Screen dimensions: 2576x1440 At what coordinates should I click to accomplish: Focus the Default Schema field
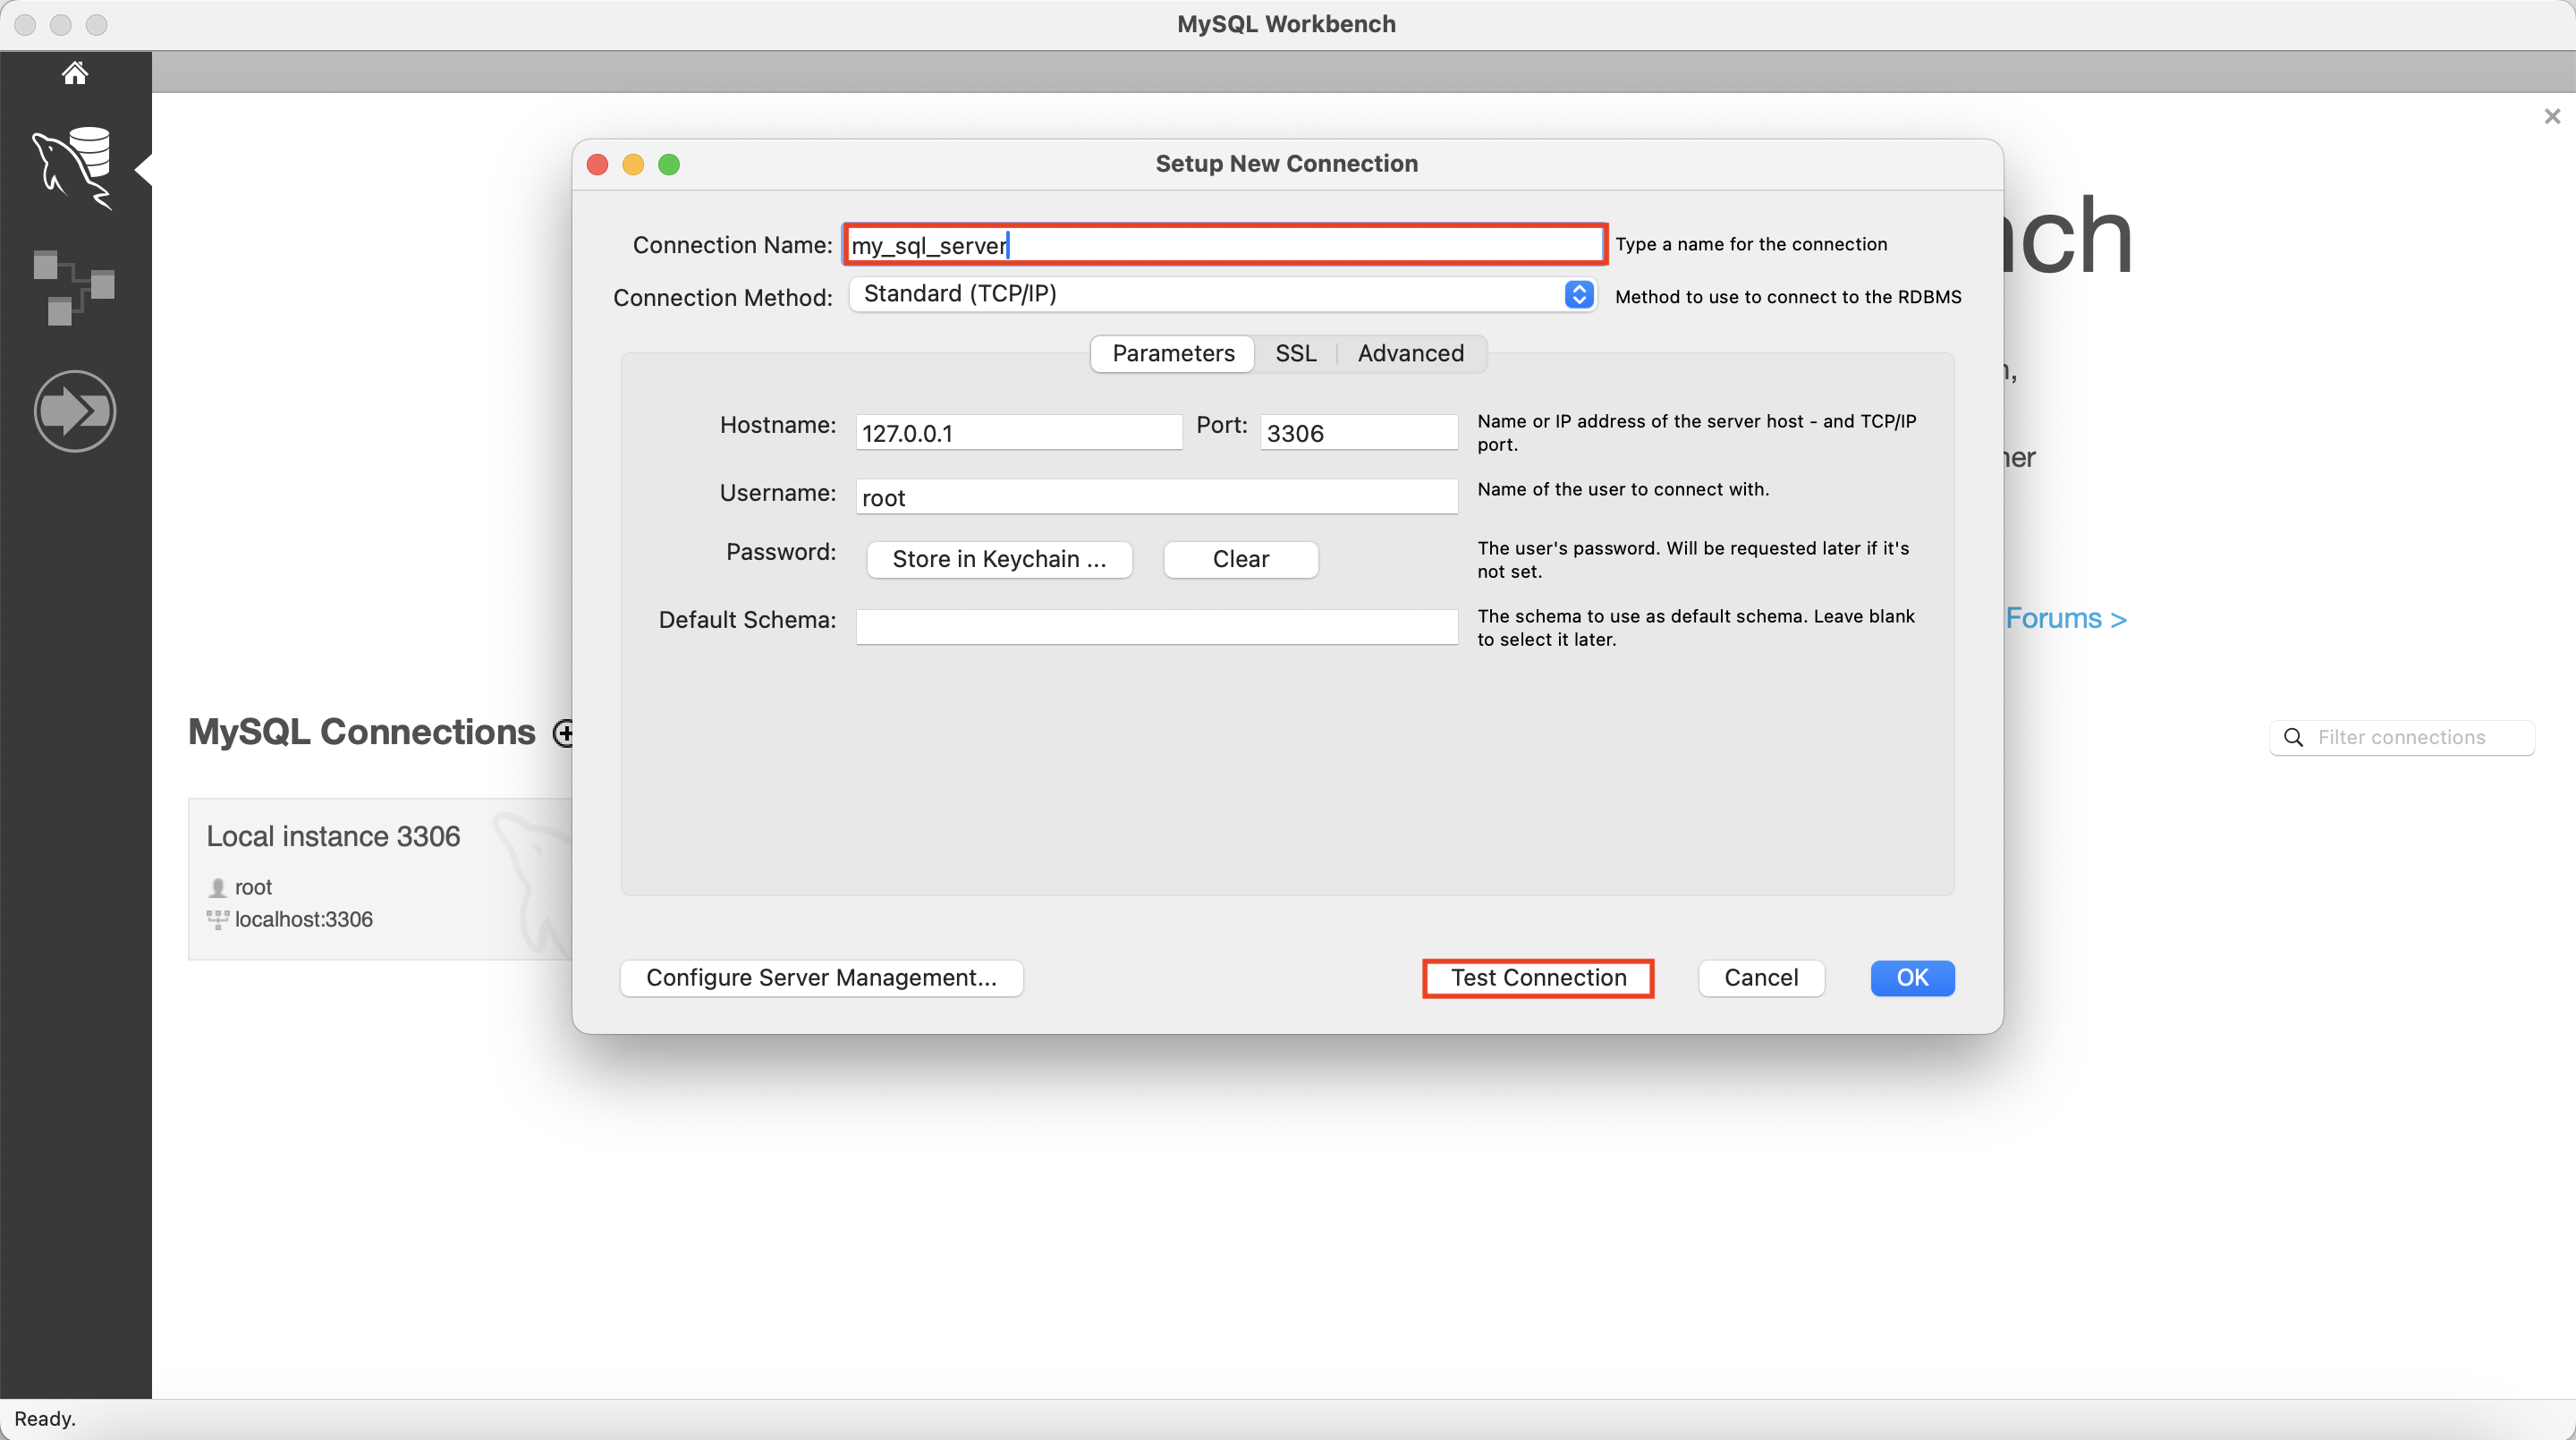1156,627
